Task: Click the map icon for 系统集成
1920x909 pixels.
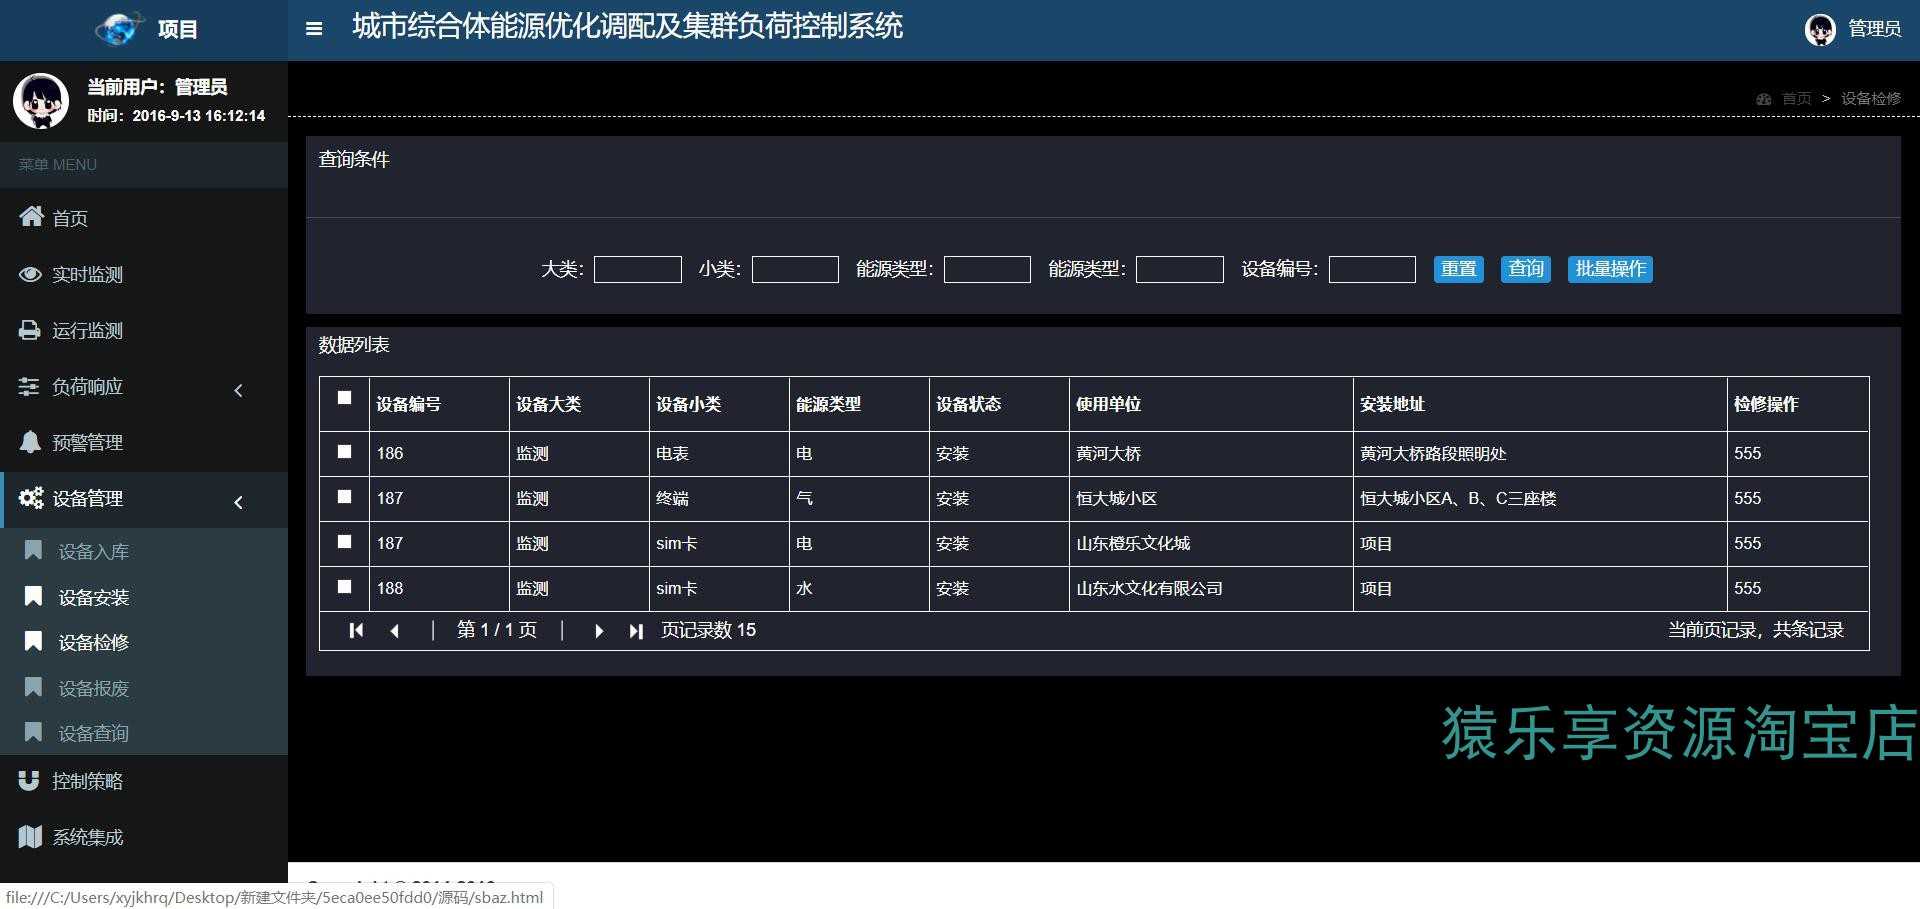Action: coord(31,836)
